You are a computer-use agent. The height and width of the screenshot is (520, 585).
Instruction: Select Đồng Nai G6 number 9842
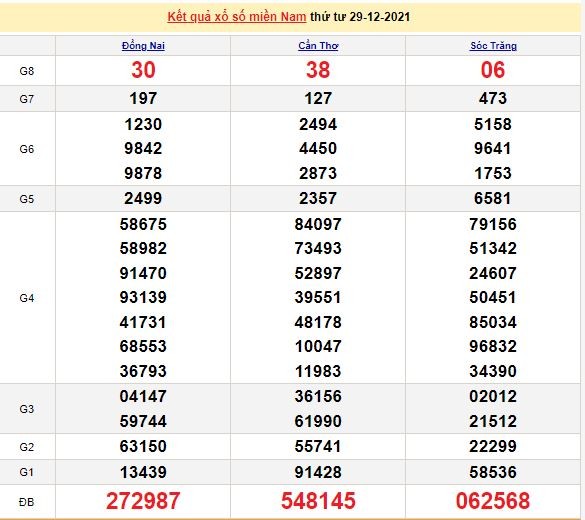coord(143,148)
